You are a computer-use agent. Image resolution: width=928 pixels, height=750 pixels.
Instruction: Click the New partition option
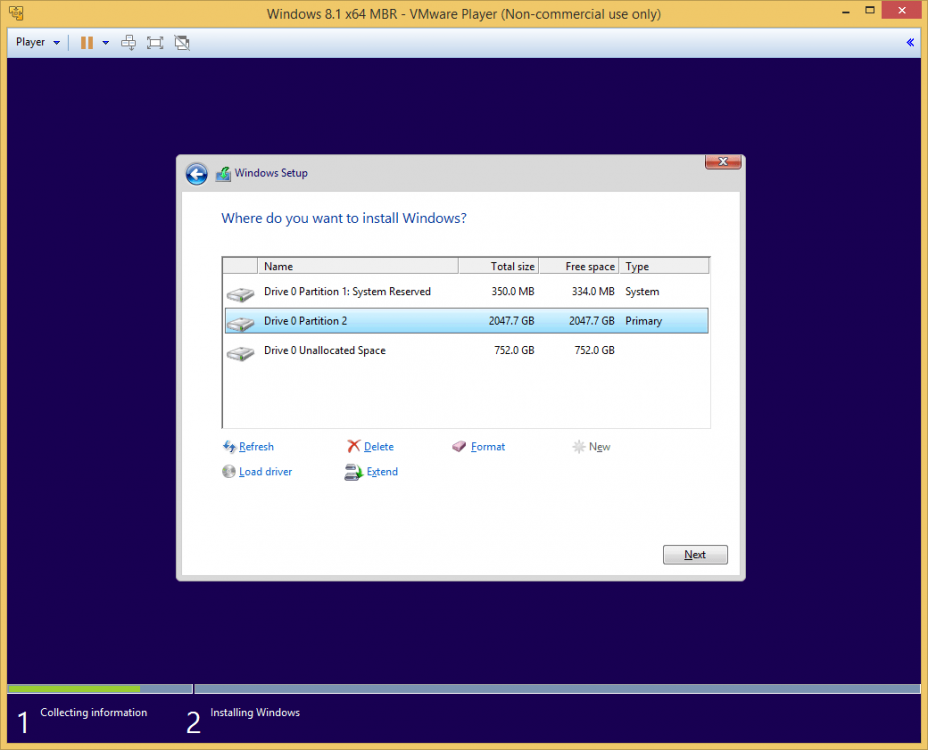pyautogui.click(x=591, y=446)
